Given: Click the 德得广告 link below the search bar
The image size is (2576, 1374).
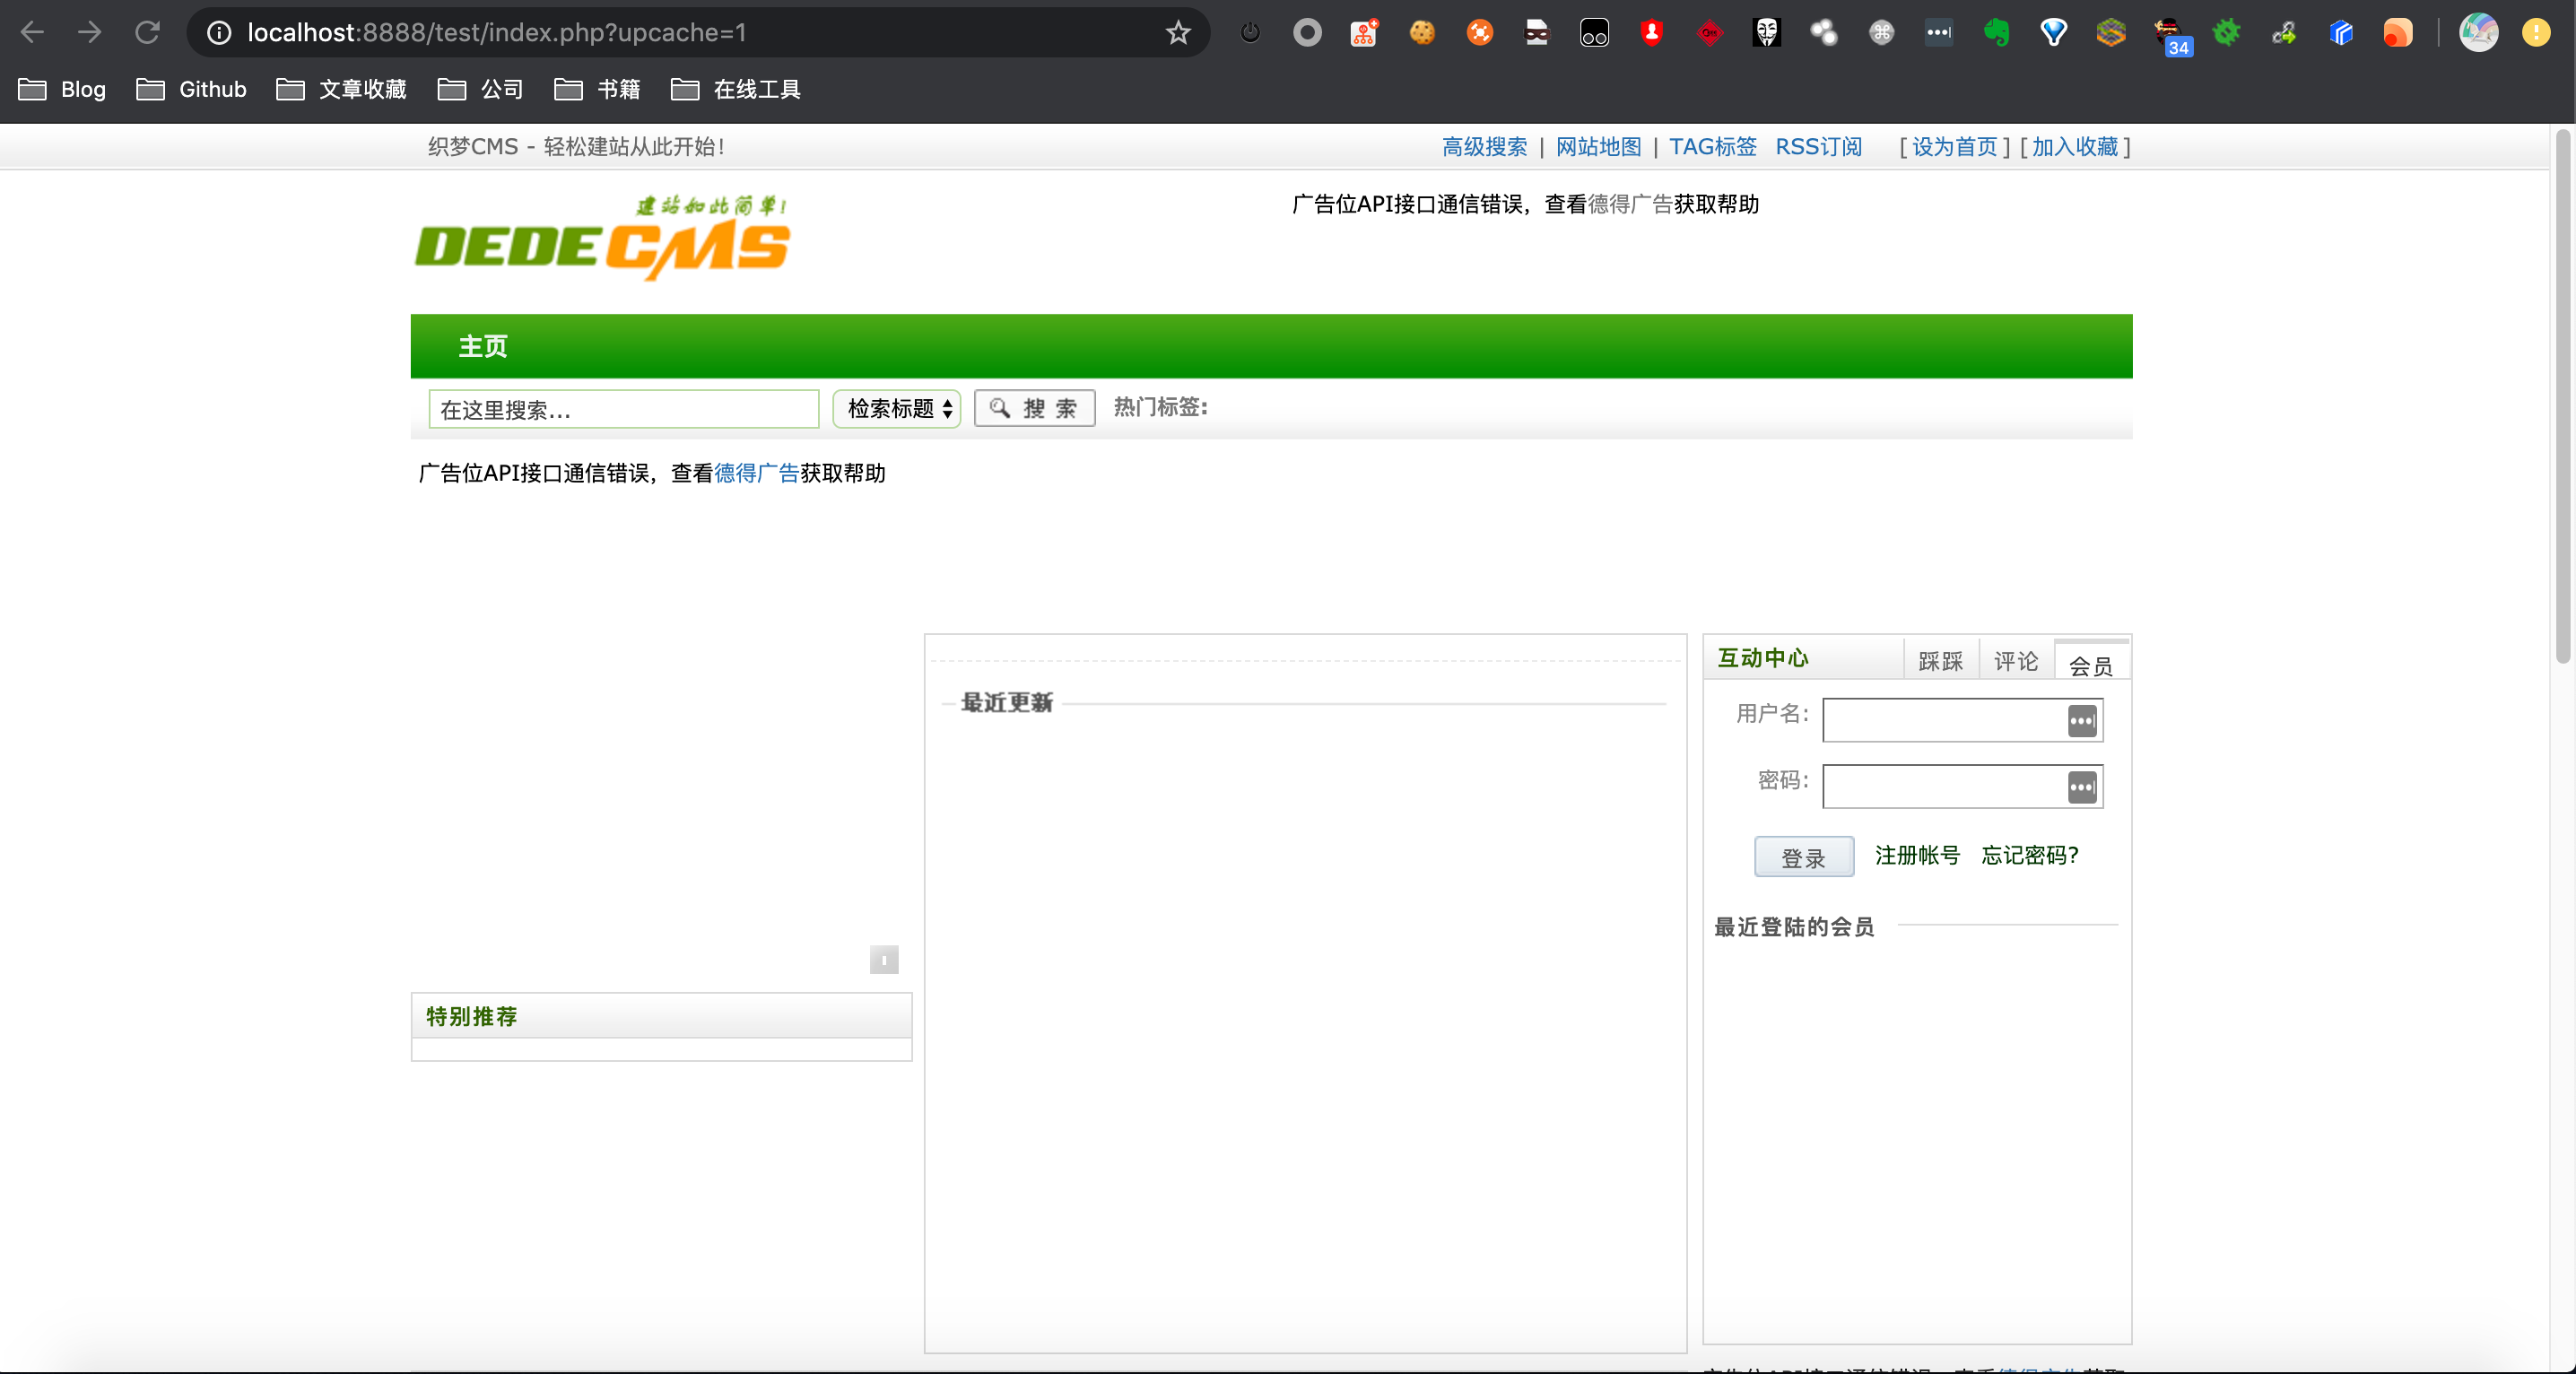Looking at the screenshot, I should click(x=757, y=474).
